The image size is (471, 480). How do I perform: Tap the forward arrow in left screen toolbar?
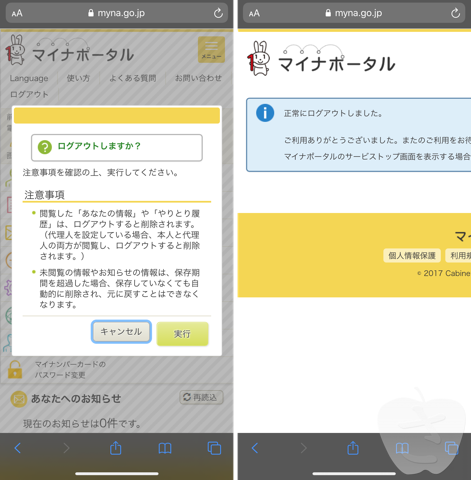click(x=66, y=448)
